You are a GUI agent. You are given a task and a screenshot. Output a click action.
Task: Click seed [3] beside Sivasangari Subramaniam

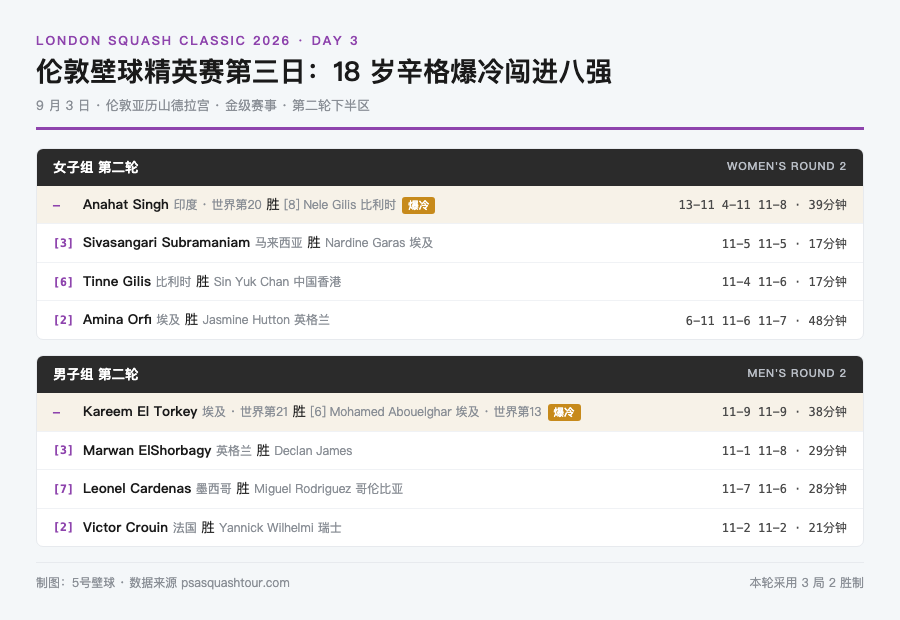63,243
